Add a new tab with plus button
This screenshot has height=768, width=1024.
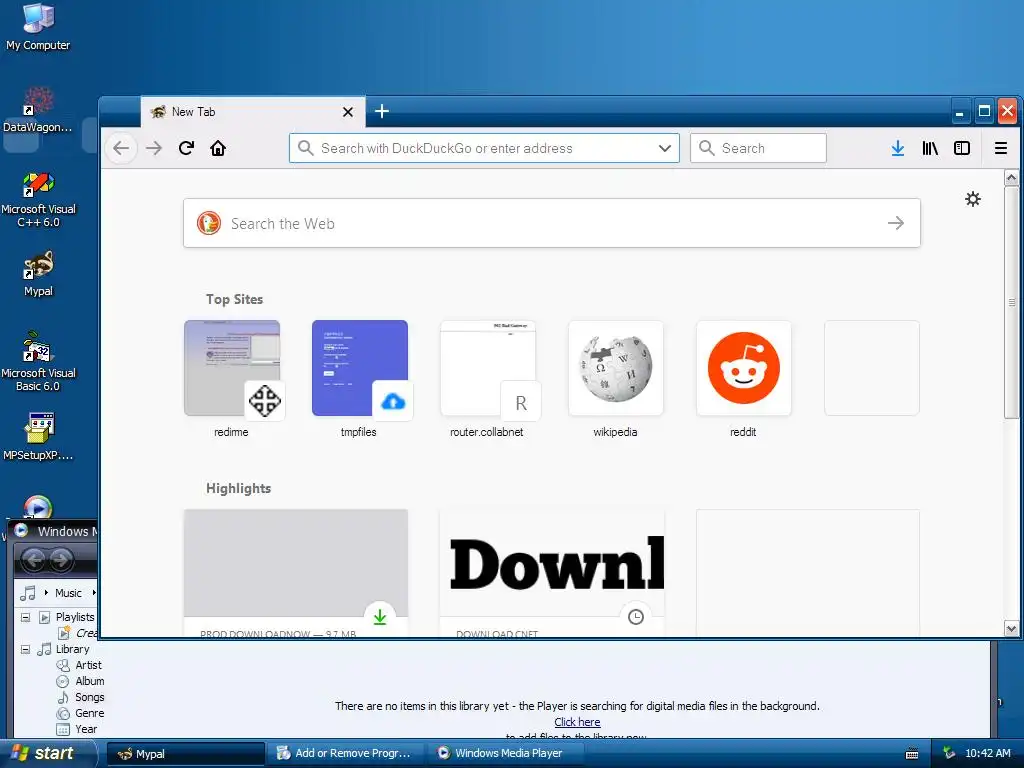(x=382, y=112)
